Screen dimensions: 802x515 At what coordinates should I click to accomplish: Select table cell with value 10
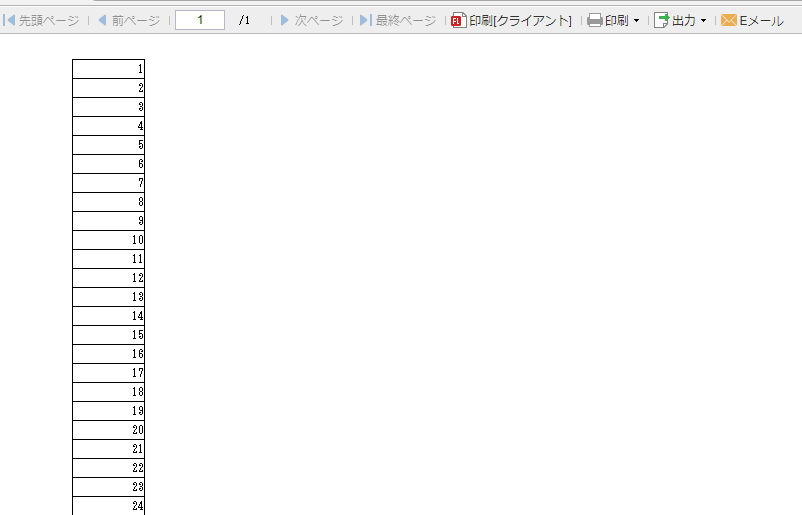pyautogui.click(x=108, y=240)
